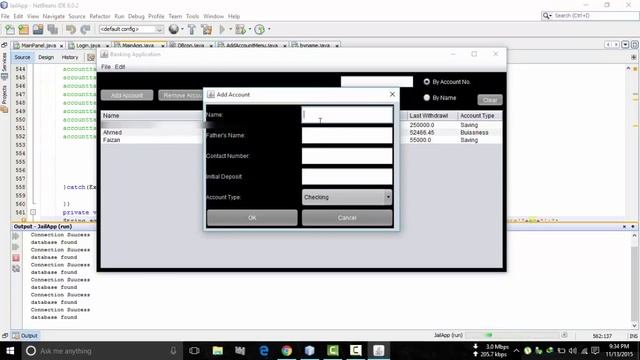This screenshot has height=360, width=640.
Task: Open the default config dropdown
Action: 131,29
